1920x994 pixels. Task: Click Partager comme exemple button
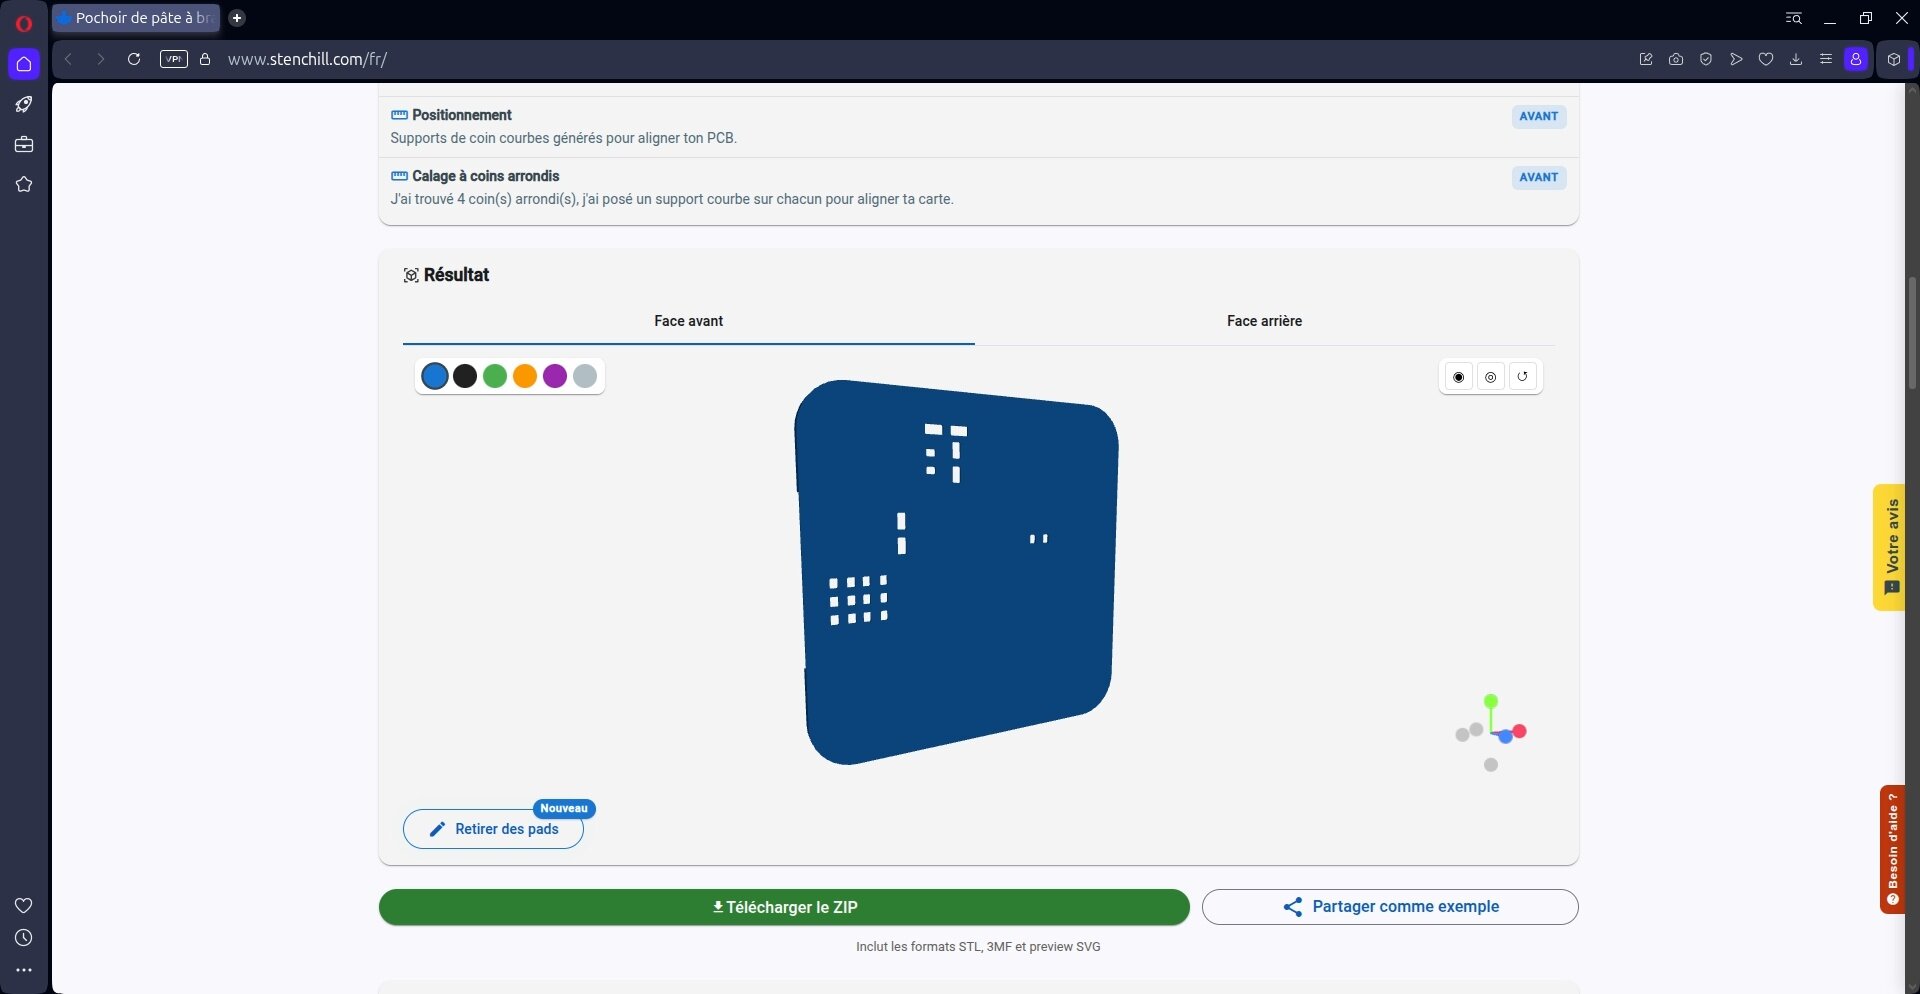point(1390,907)
